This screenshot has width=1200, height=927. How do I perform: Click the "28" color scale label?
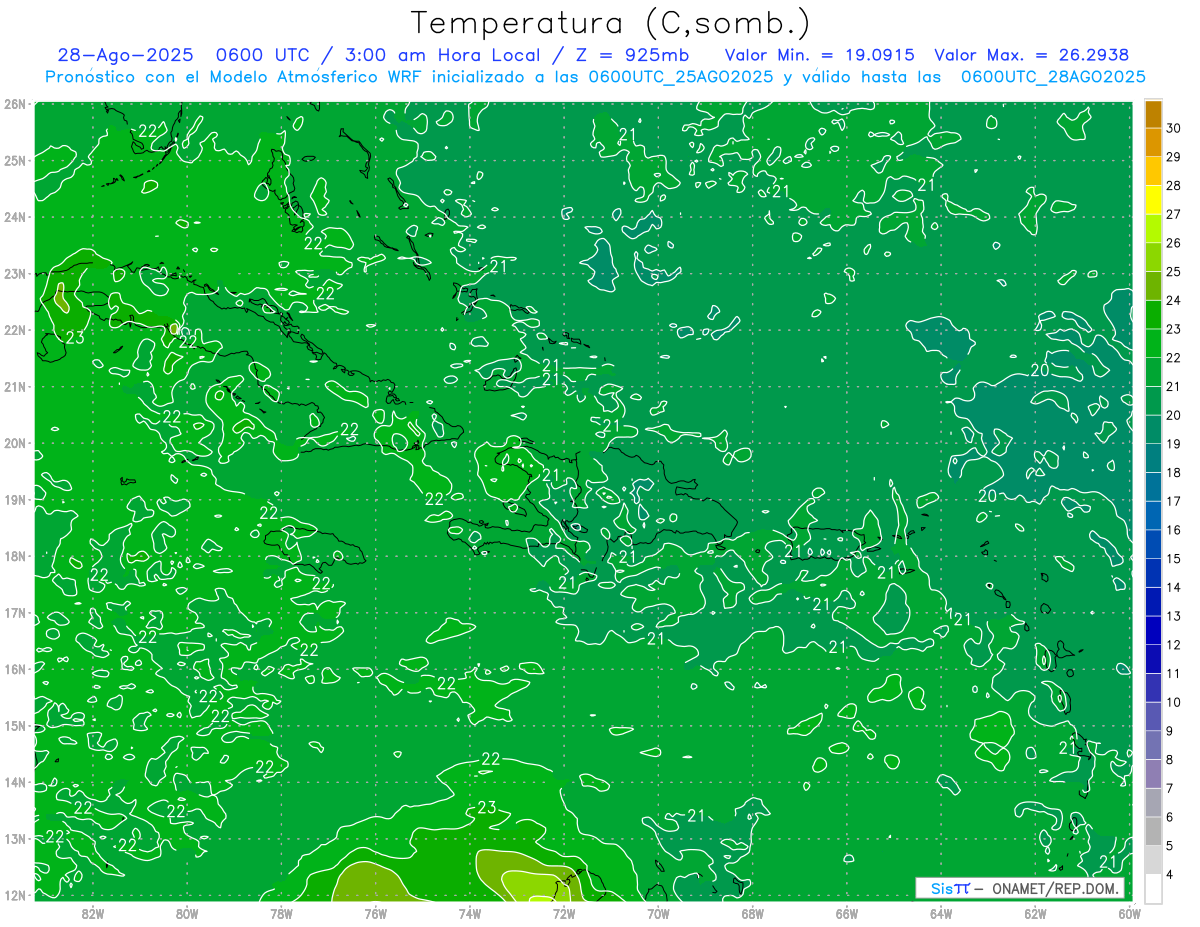[x=1174, y=186]
